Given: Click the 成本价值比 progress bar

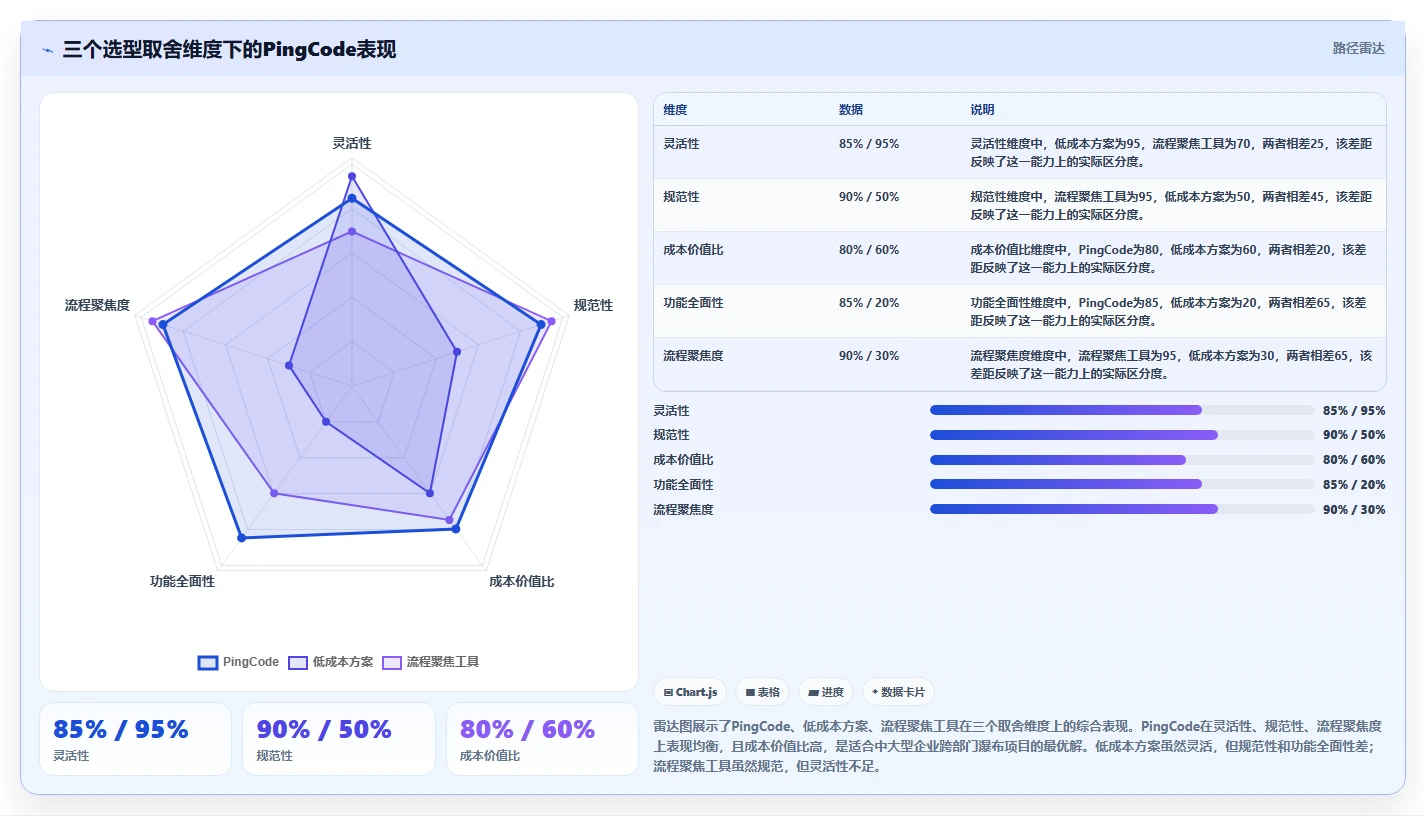Looking at the screenshot, I should 1122,460.
